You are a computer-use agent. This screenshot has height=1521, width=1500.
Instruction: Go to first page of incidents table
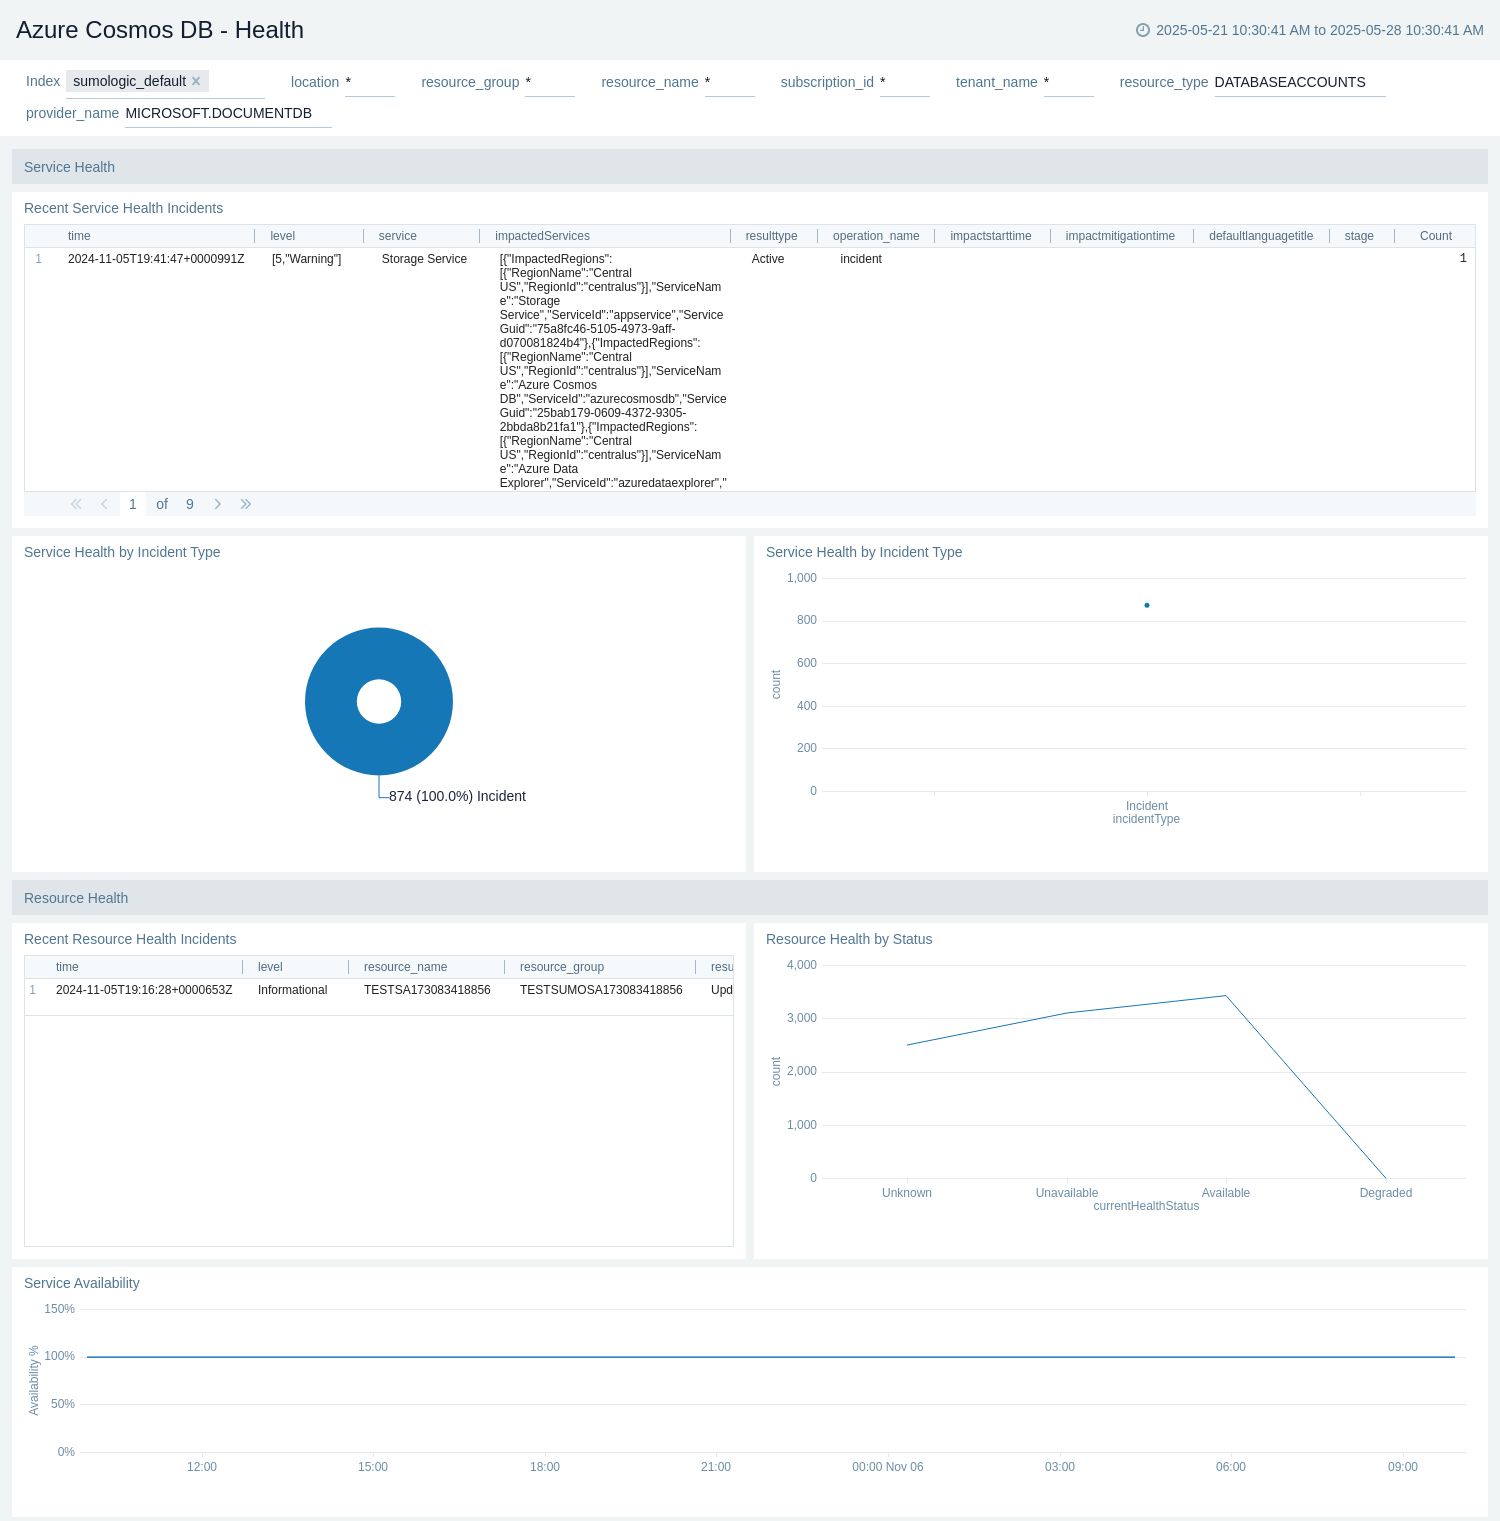coord(76,504)
